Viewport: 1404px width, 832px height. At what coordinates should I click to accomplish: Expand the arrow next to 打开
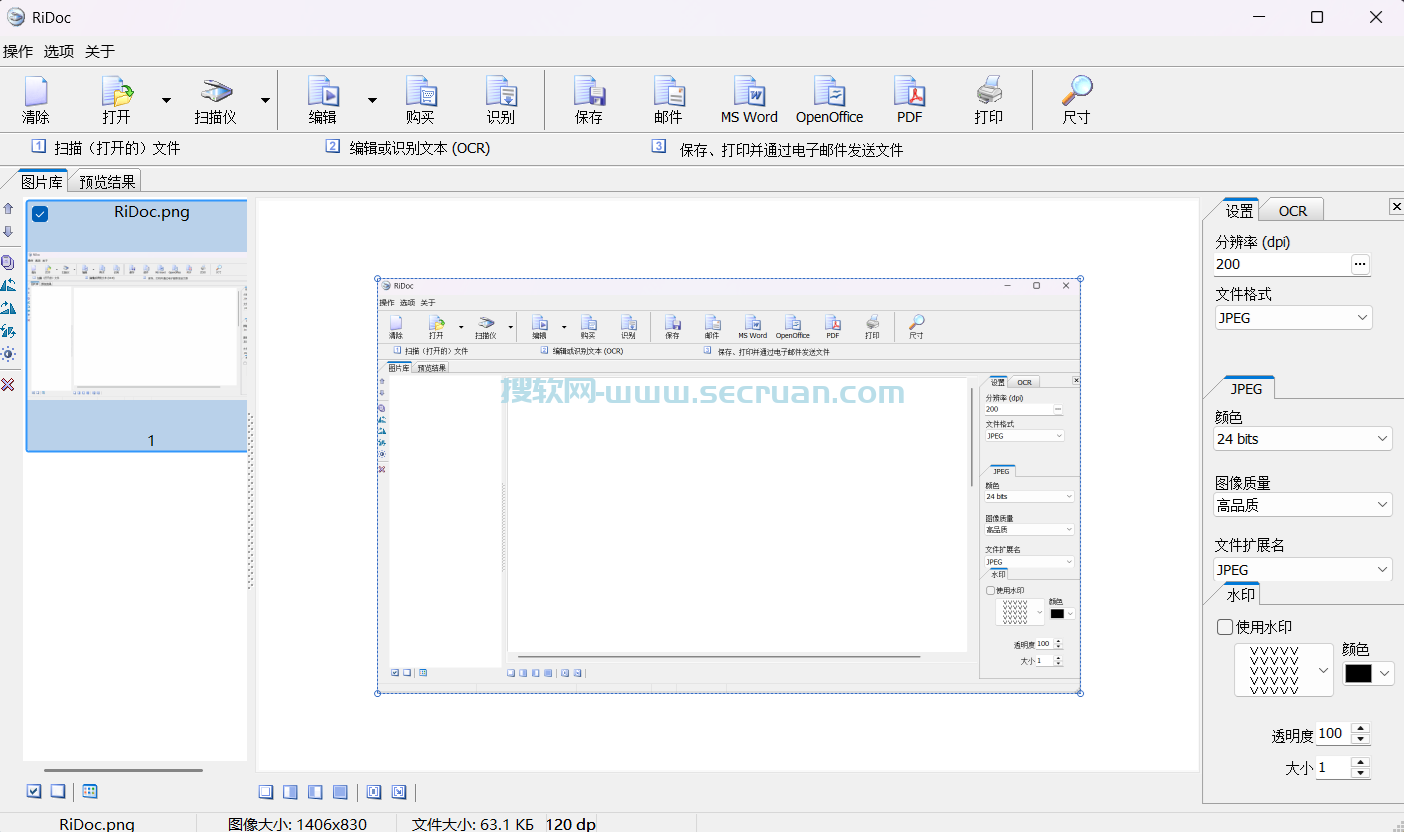click(x=166, y=100)
